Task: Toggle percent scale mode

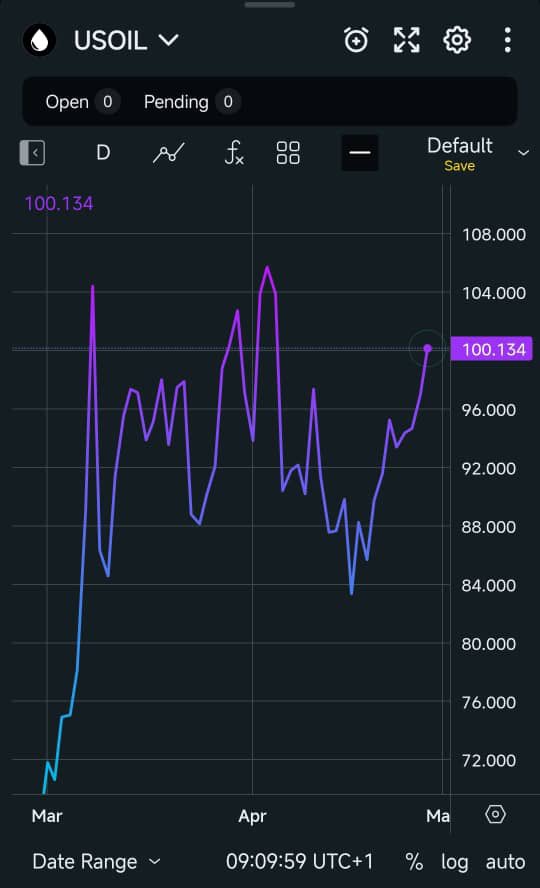Action: point(414,862)
